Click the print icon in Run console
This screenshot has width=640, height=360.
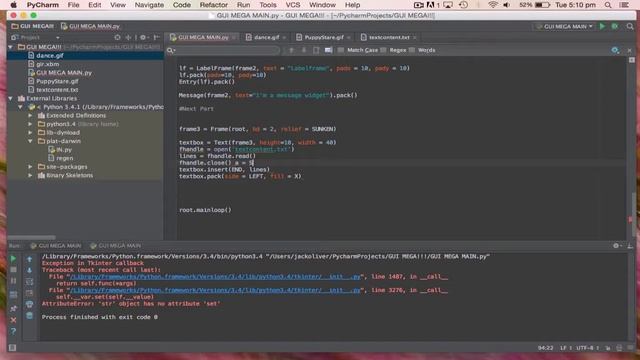[x=29, y=304]
